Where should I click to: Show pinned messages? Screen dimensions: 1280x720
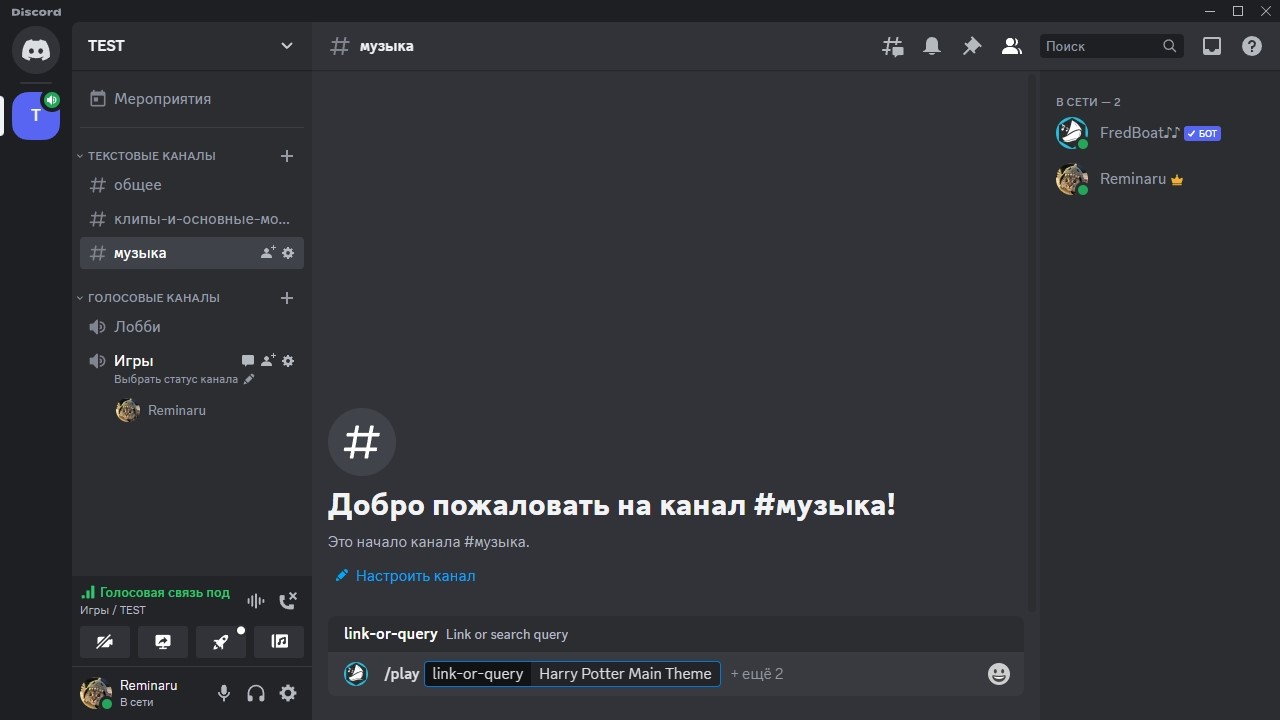point(972,46)
